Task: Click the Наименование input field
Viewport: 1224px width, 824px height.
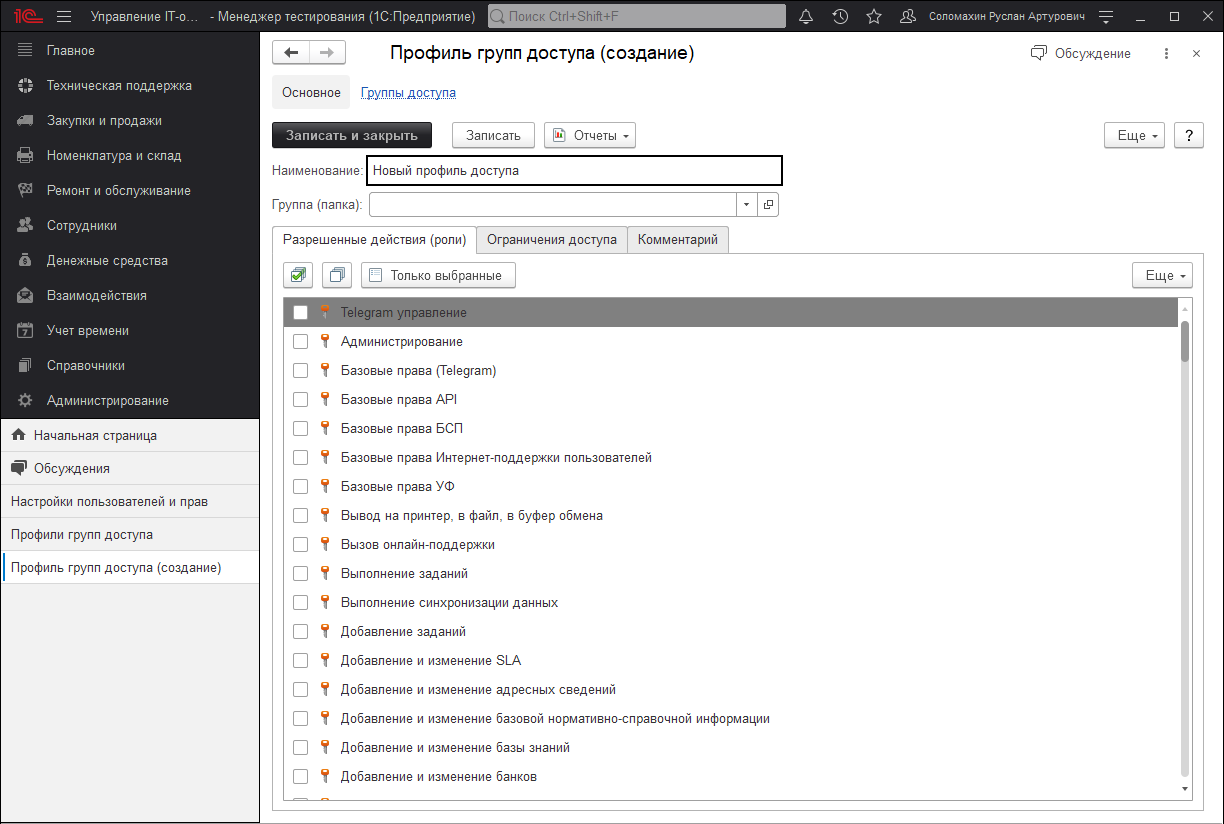Action: [574, 171]
